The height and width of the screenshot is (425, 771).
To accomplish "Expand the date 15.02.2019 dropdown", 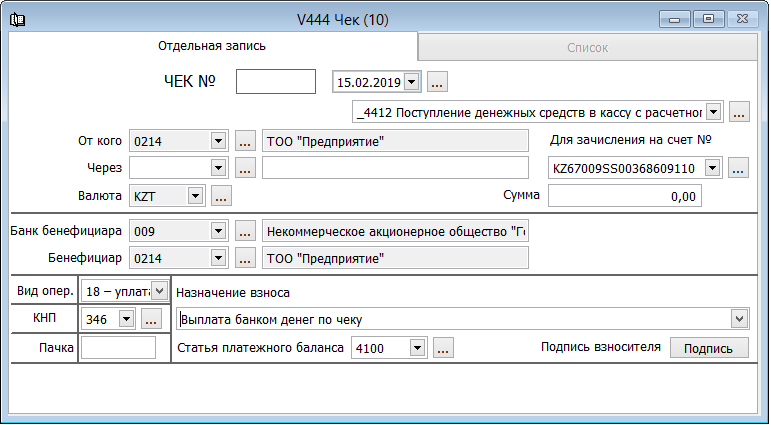I will [413, 81].
